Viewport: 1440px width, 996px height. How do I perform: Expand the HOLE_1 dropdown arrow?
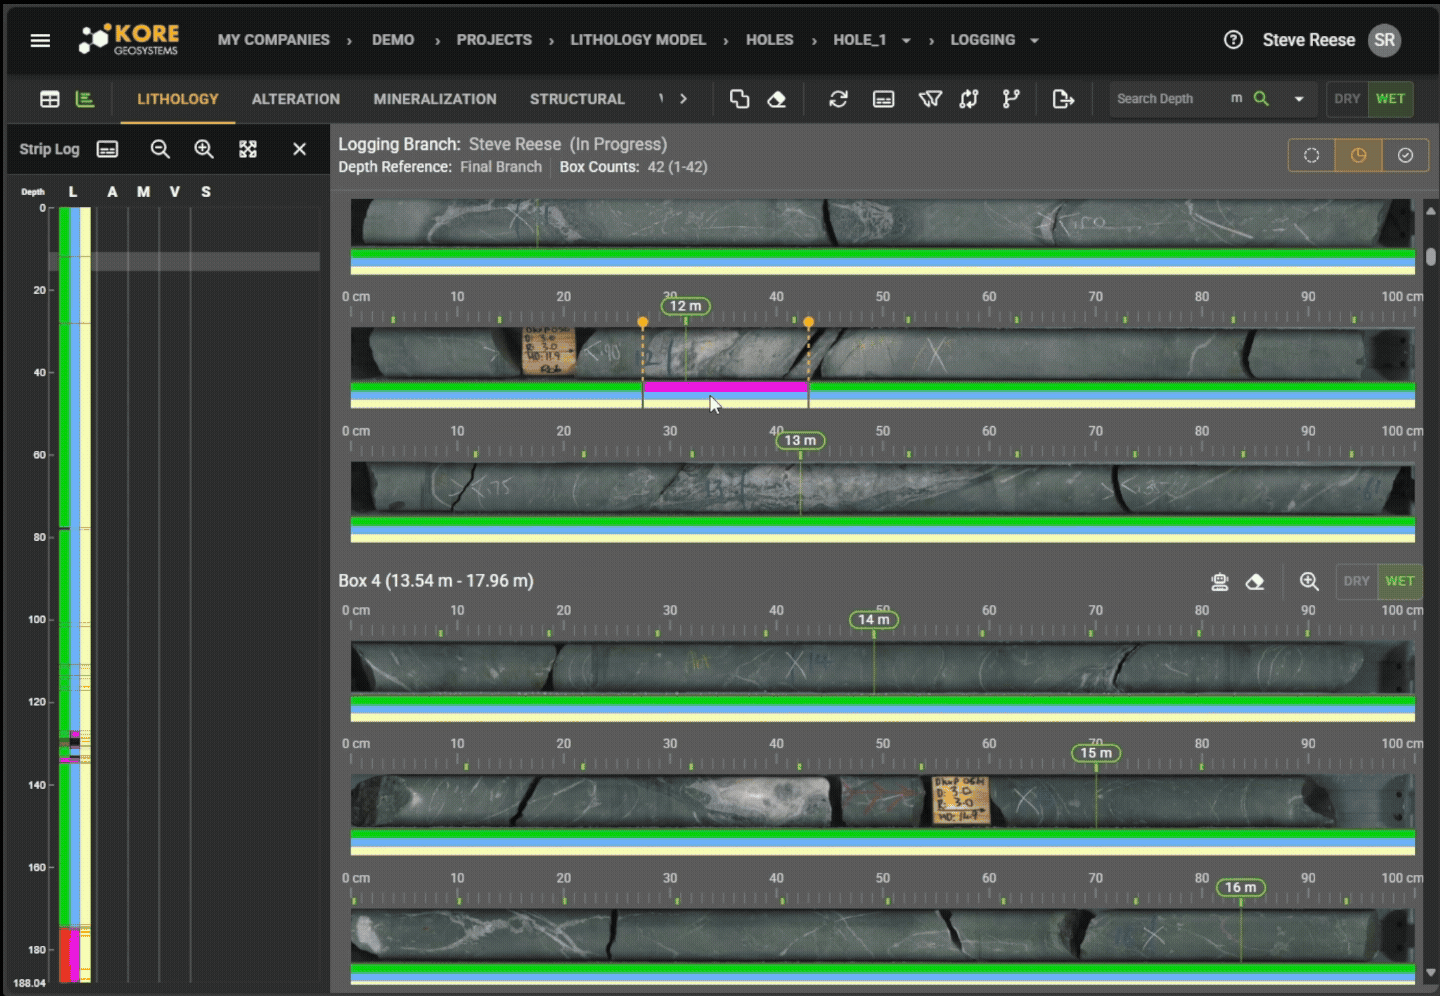click(x=906, y=41)
